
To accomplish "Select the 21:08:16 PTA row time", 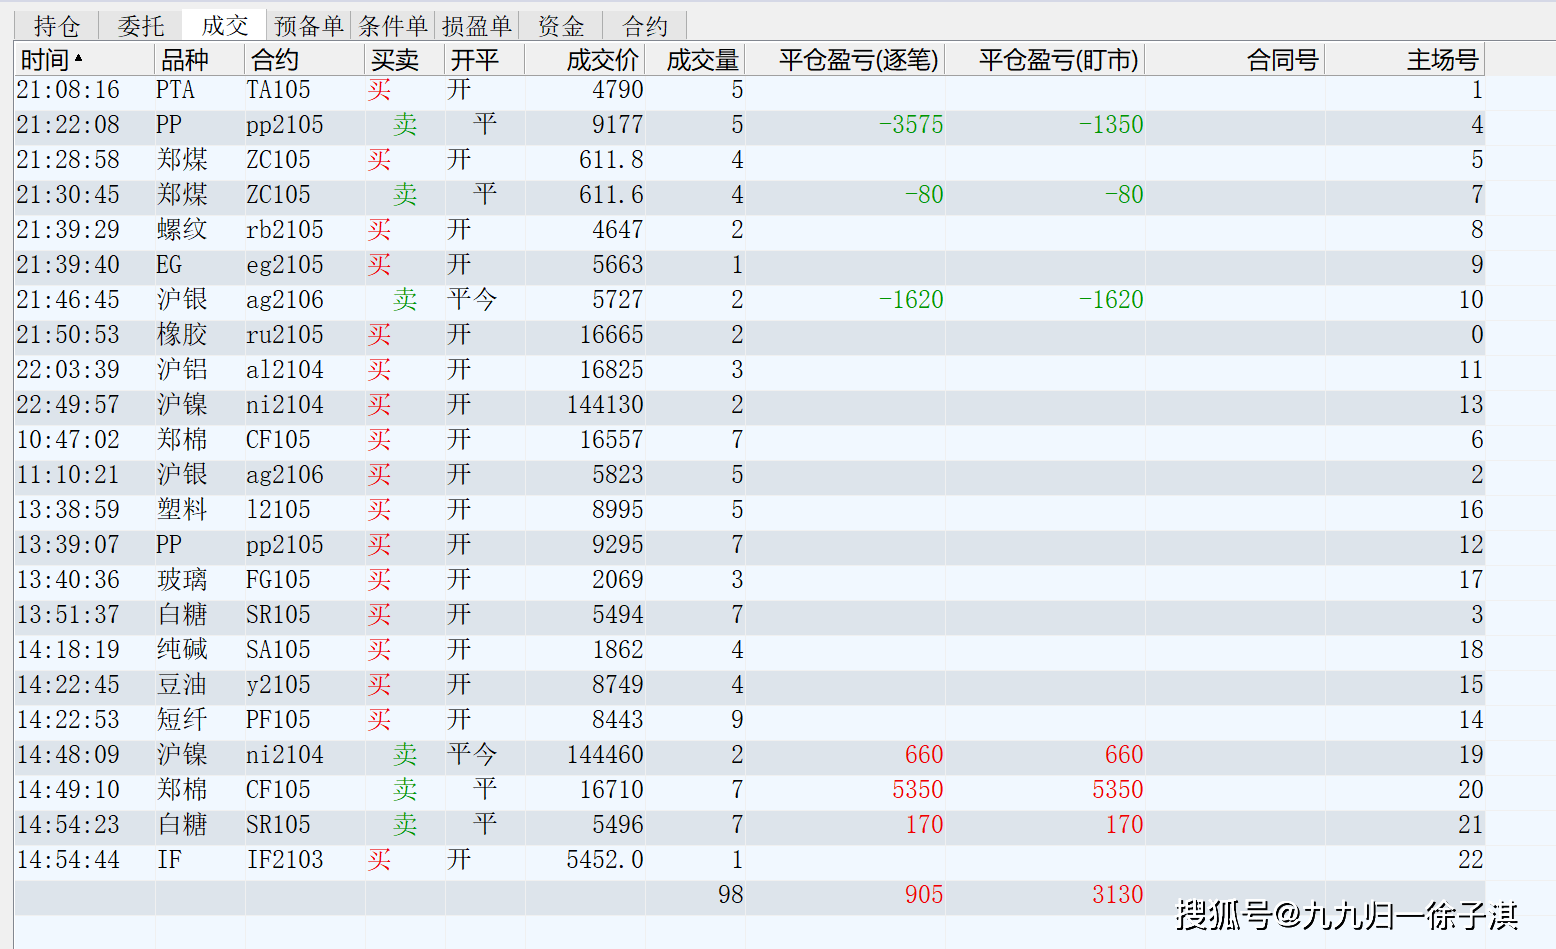I will [x=68, y=90].
